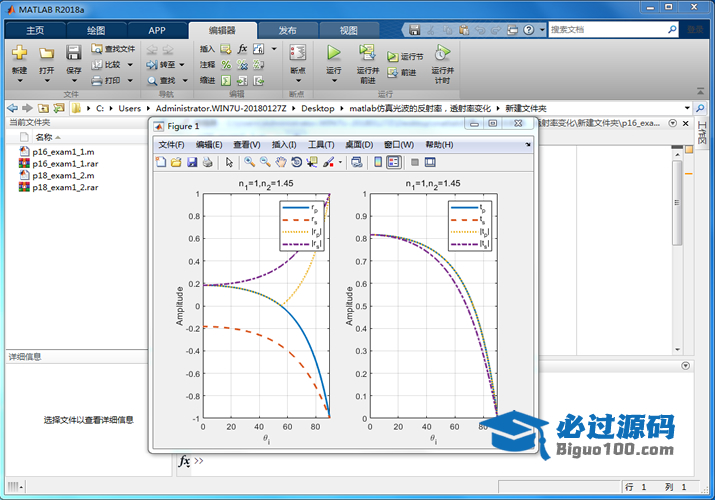
Task: Toggle Data Cursor tool in Figure 1
Action: tap(312, 162)
